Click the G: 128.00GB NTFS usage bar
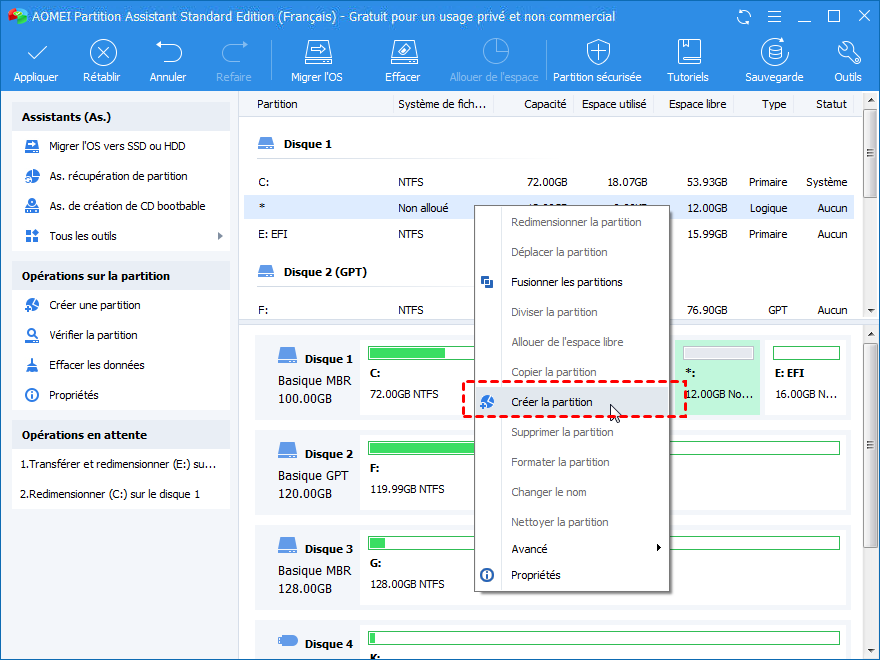Viewport: 880px width, 660px height. point(421,543)
